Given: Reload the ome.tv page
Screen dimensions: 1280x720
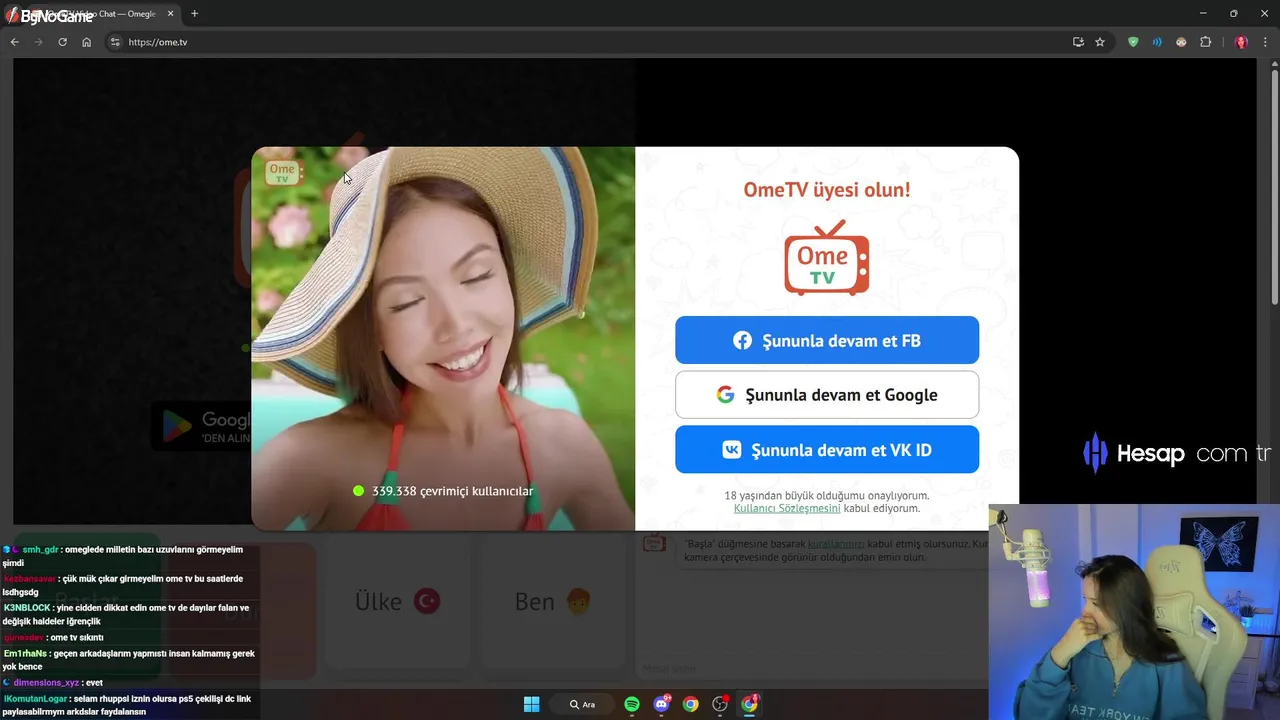Looking at the screenshot, I should point(63,42).
